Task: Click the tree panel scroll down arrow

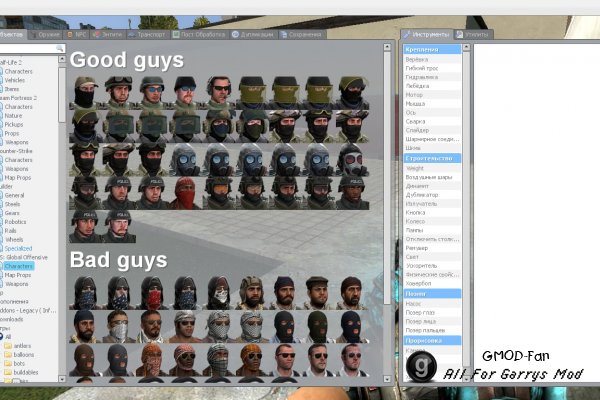Action: (x=62, y=379)
